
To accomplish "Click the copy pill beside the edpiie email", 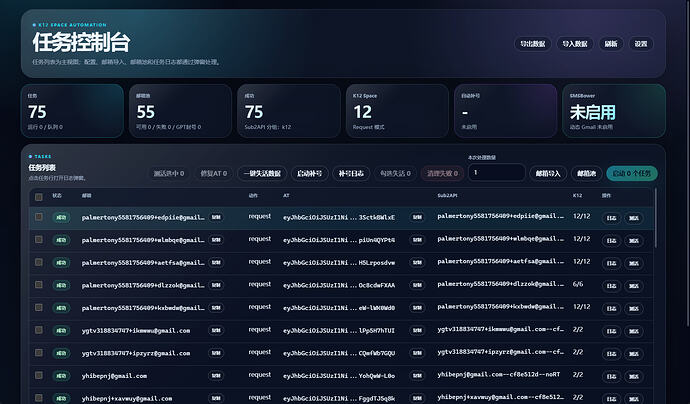I will tap(216, 217).
